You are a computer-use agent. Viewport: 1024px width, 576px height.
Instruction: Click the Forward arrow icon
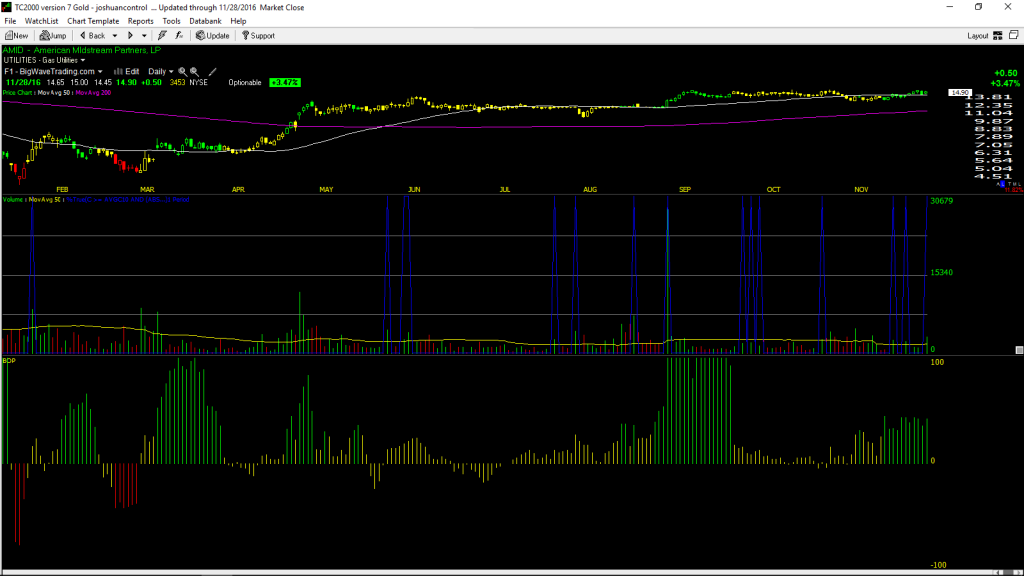(130, 36)
